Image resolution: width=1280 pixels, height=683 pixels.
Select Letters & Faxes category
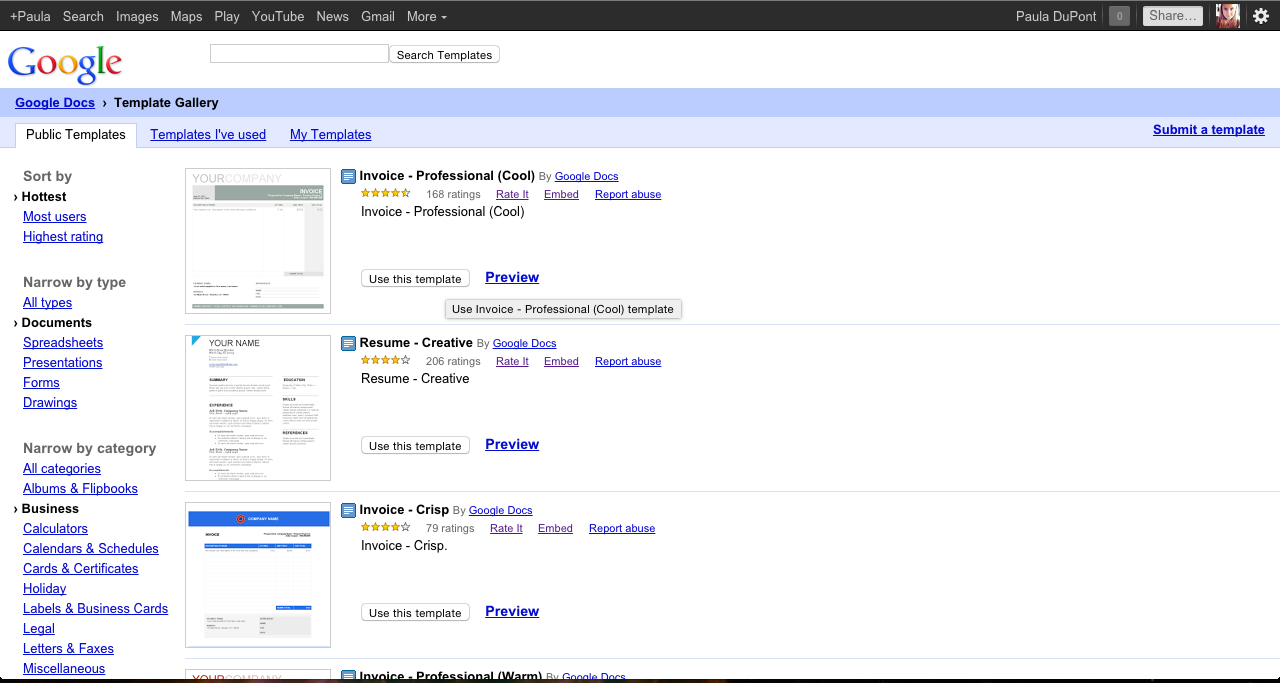click(x=68, y=649)
